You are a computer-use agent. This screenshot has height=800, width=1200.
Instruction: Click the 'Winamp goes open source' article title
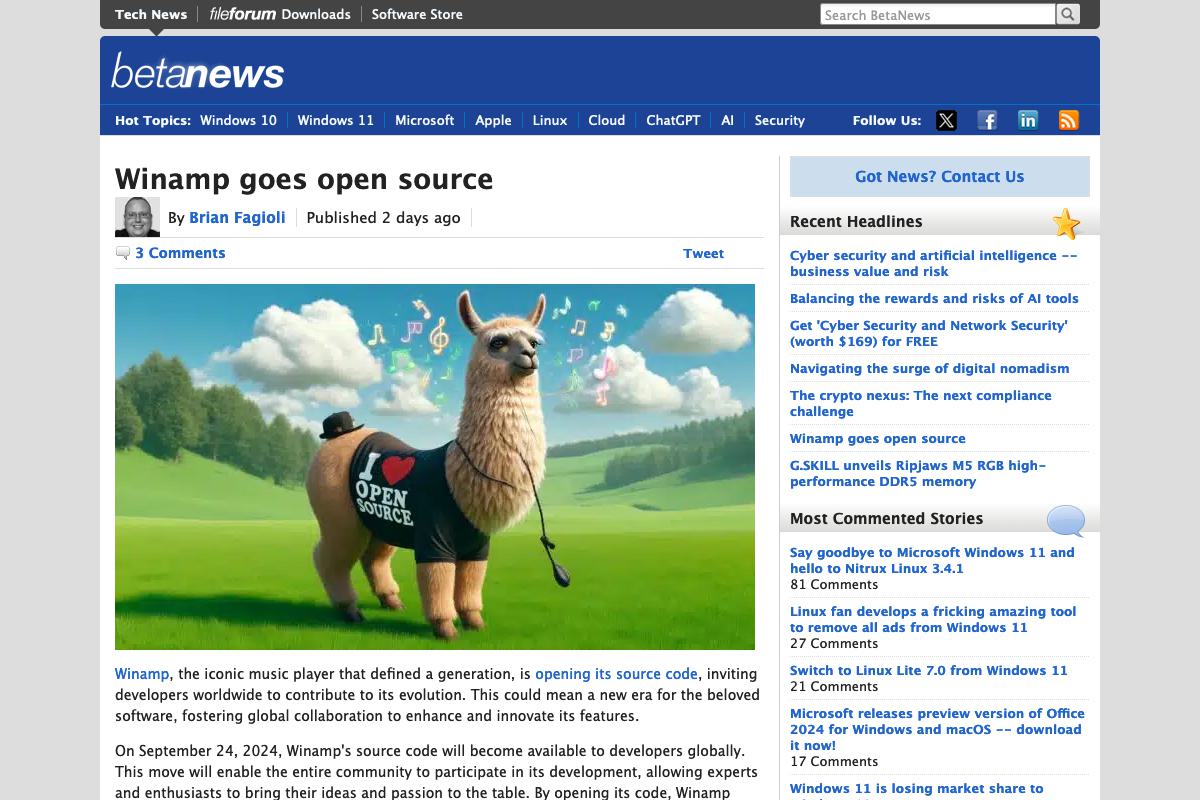point(304,179)
